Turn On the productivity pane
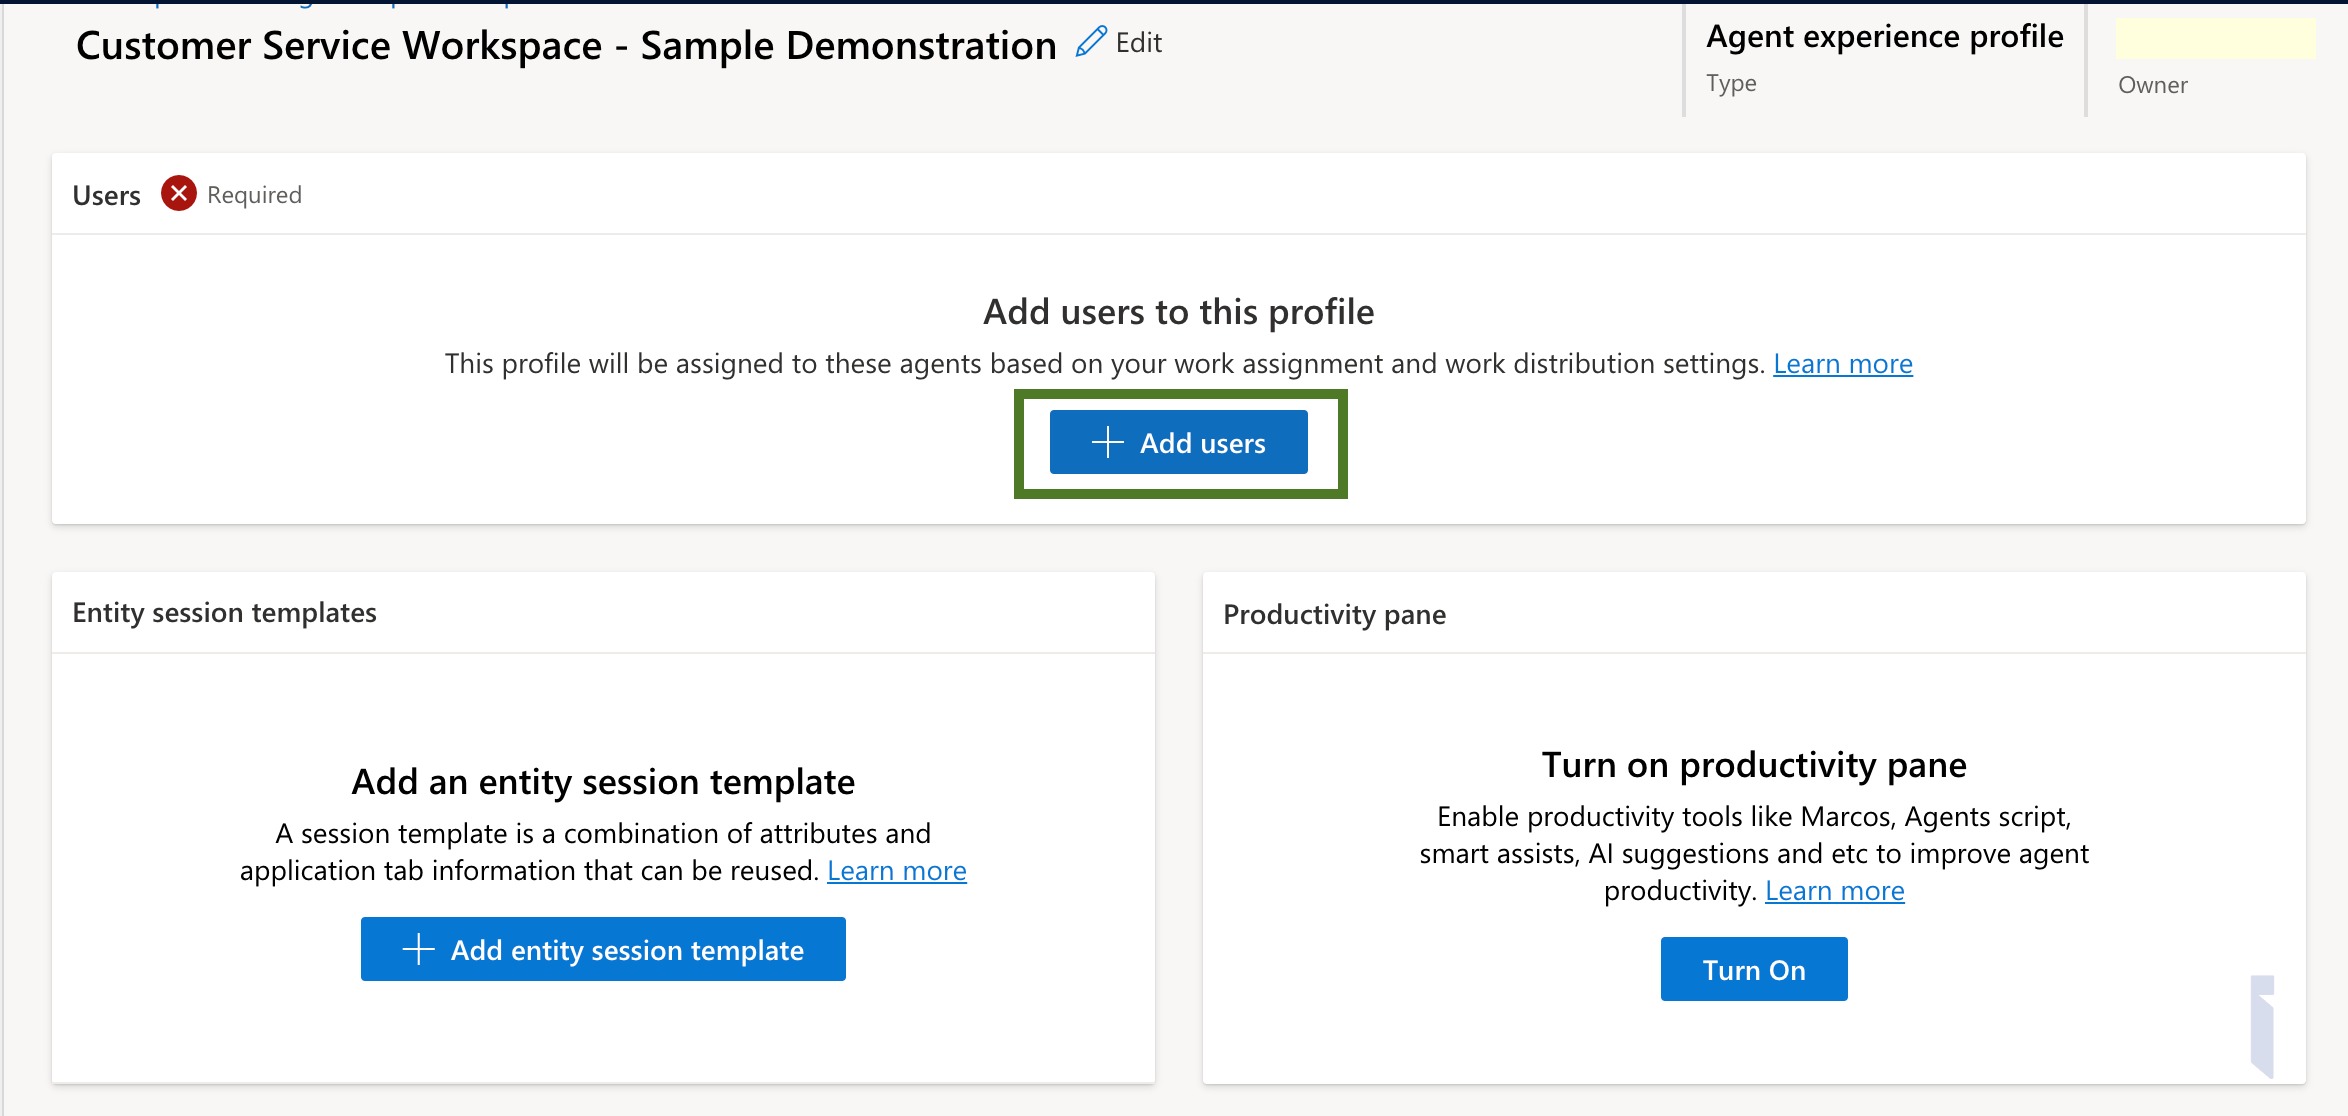This screenshot has width=2348, height=1116. point(1753,969)
